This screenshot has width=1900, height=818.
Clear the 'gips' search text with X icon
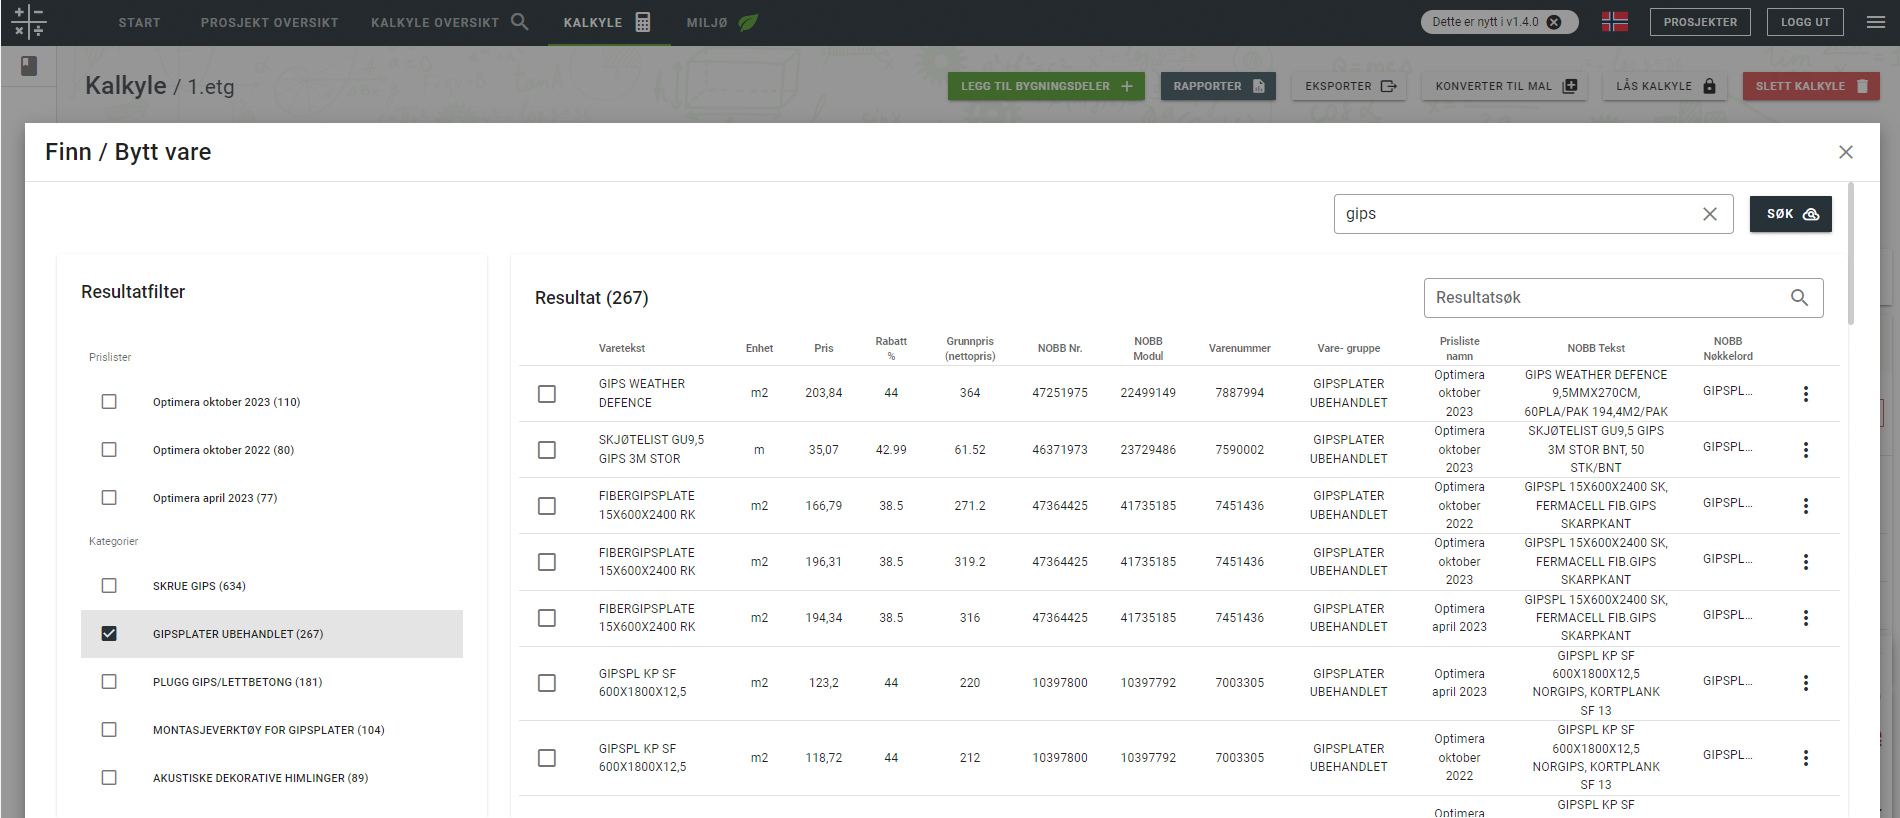coord(1709,214)
